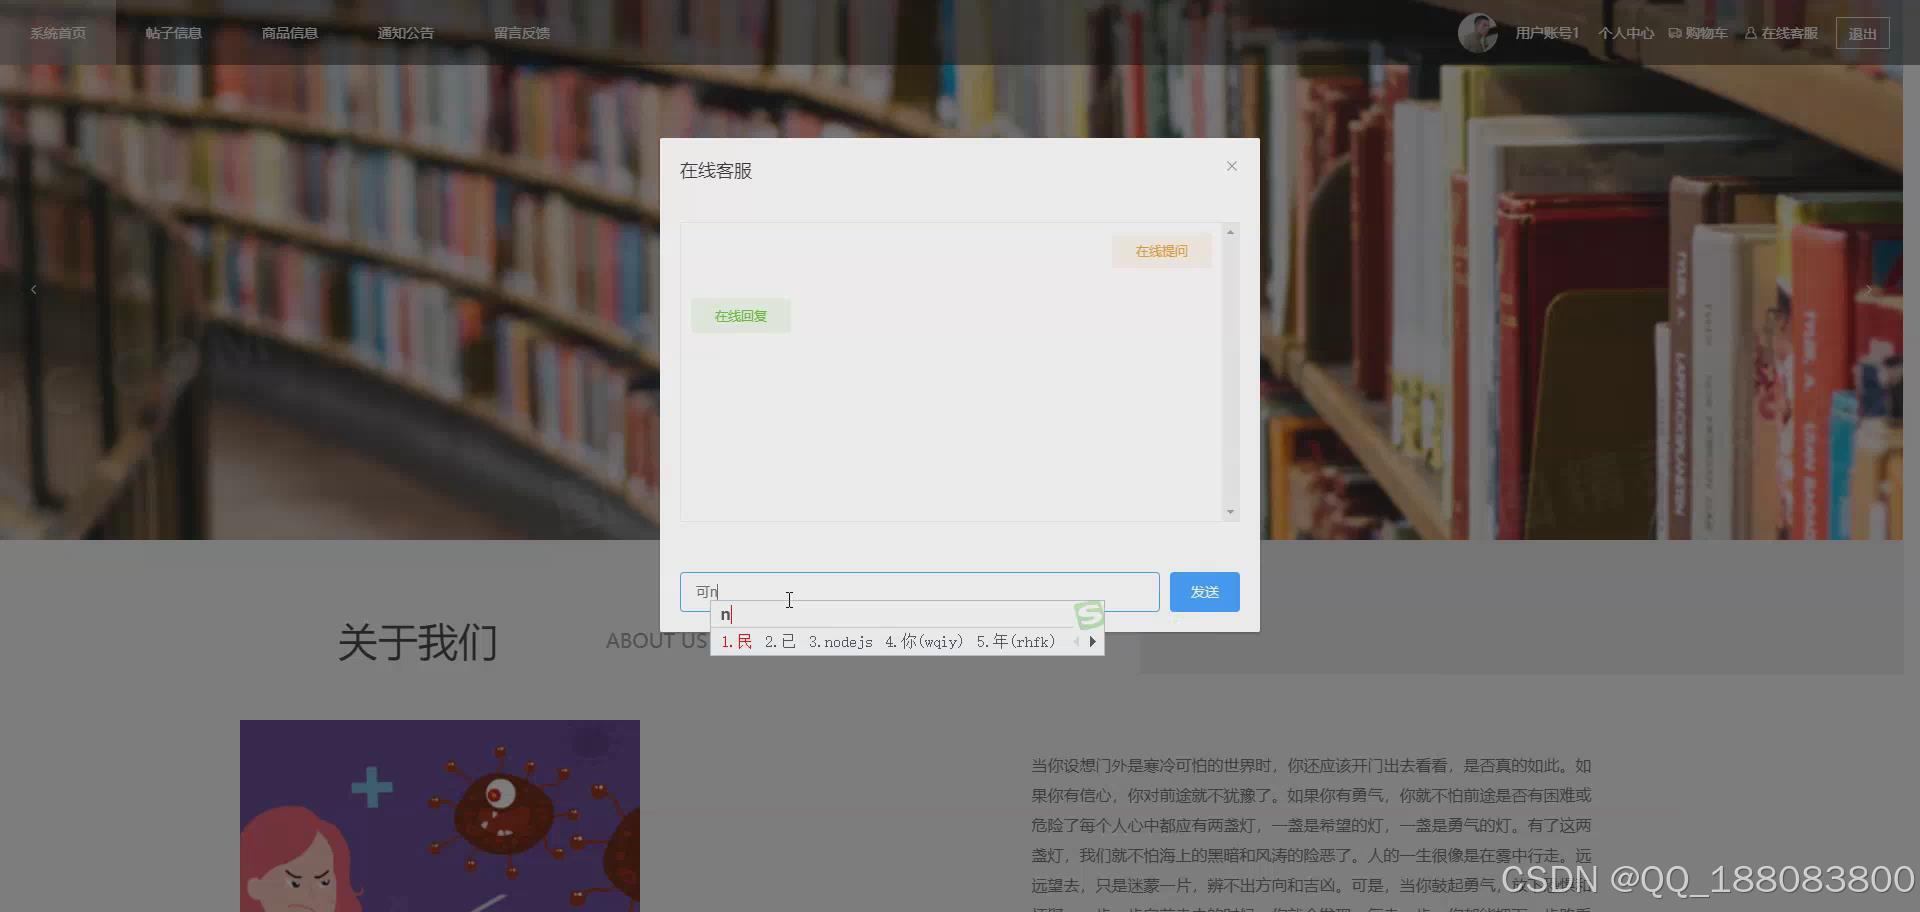Open the 系统首页 menu item

pyautogui.click(x=57, y=32)
